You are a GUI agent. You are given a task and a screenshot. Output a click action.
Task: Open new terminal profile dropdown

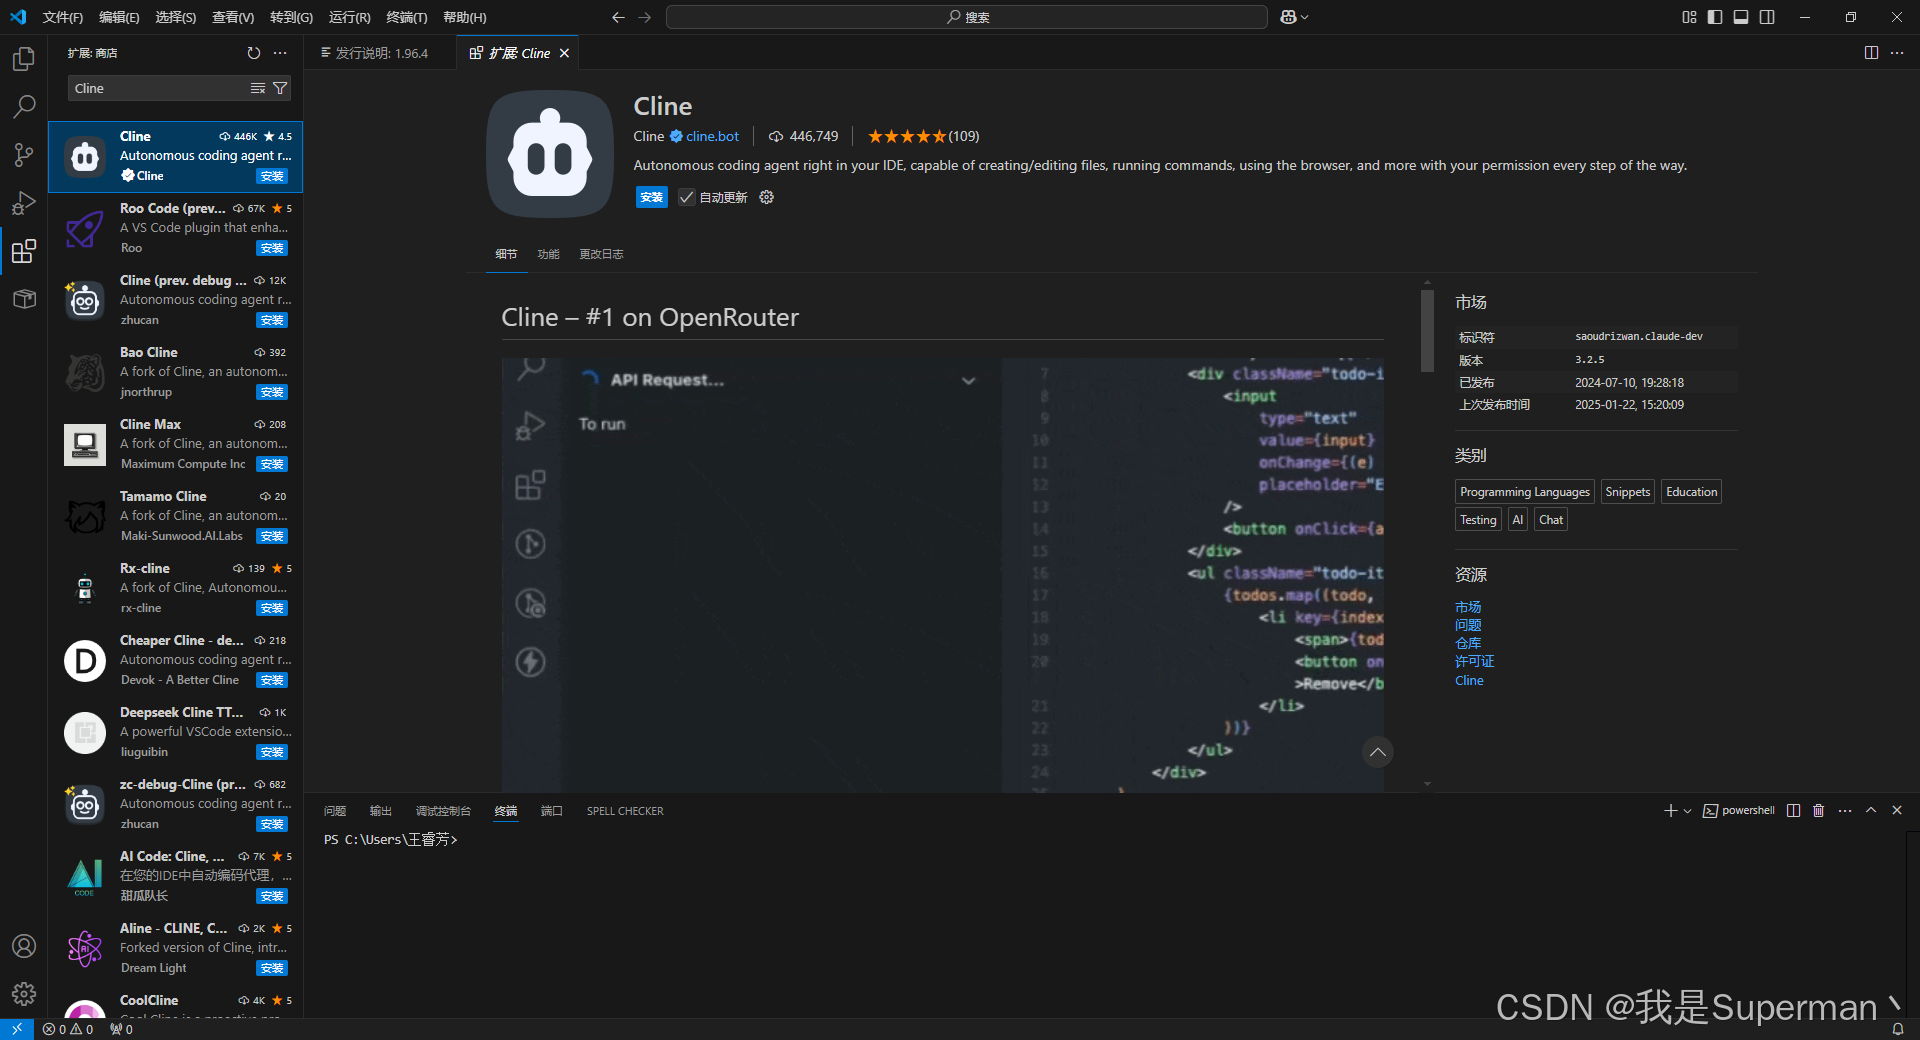coord(1688,811)
